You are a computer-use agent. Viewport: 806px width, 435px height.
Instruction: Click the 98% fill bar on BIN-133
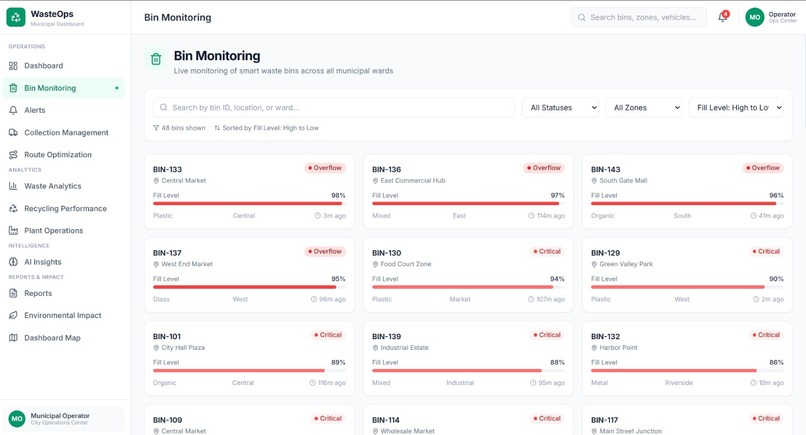tap(249, 204)
